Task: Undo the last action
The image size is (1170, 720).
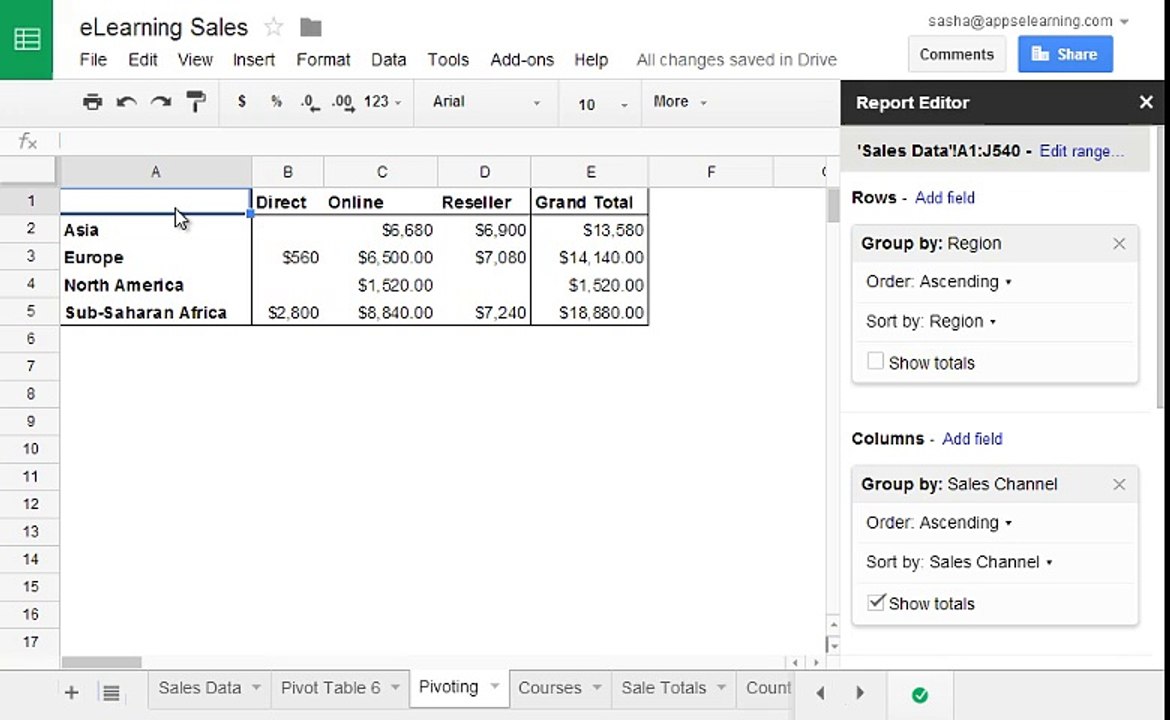Action: [126, 101]
